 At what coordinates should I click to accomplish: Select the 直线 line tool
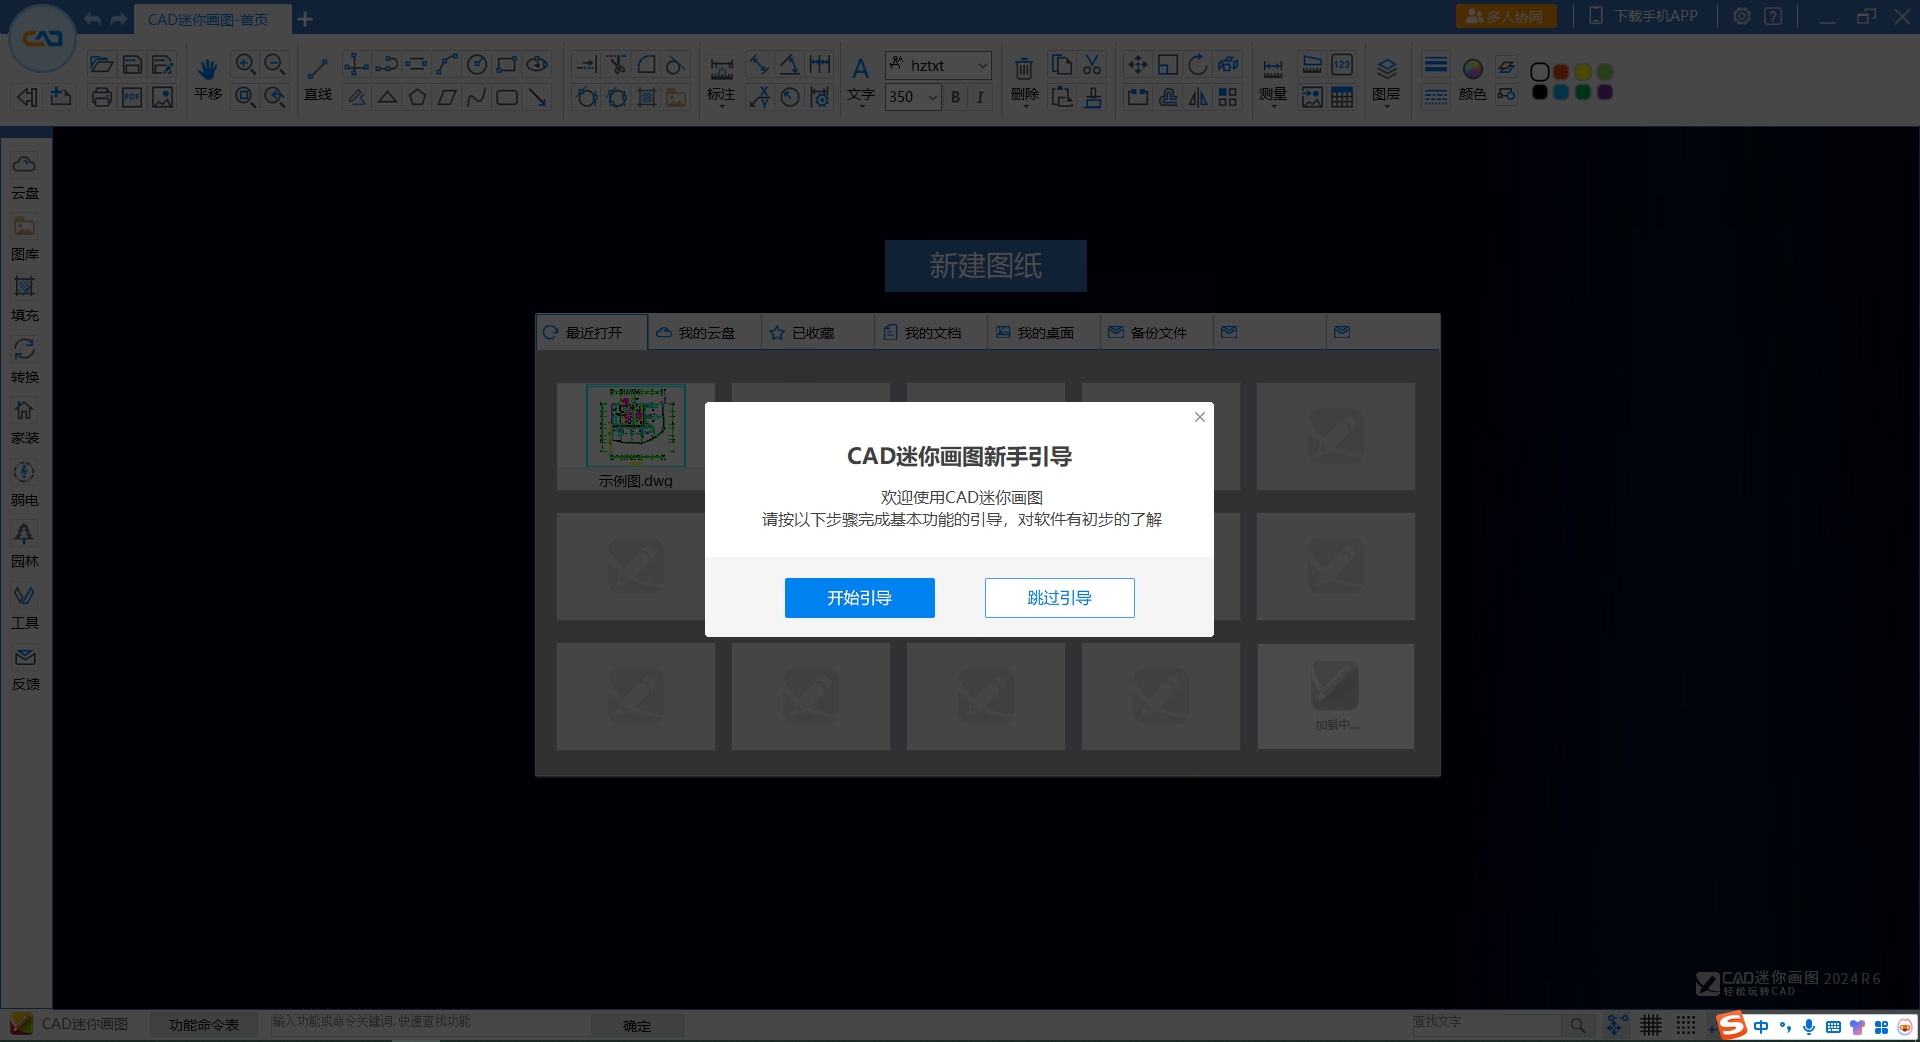pyautogui.click(x=318, y=78)
